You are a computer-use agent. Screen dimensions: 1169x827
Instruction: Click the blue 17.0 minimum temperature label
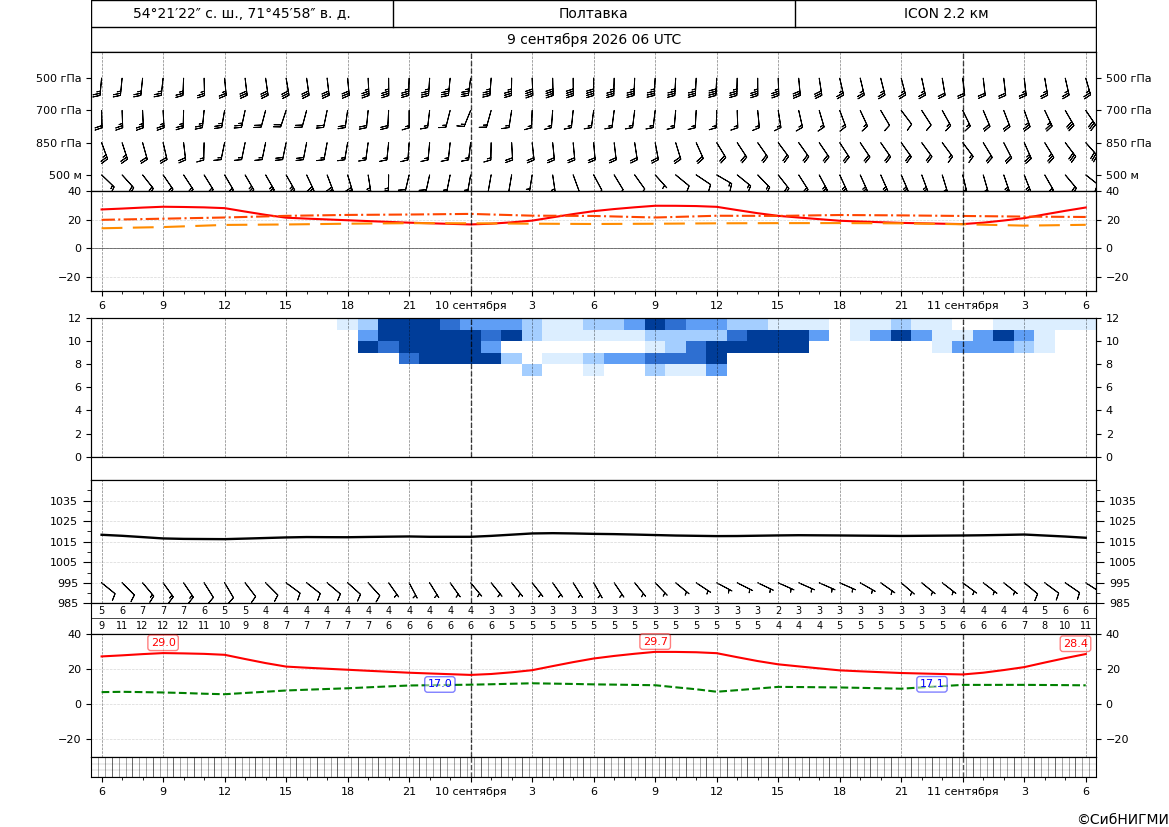point(440,684)
